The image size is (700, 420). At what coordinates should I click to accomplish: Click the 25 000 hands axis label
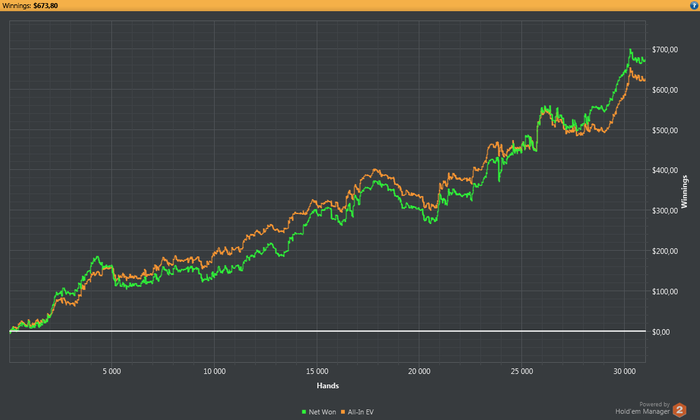522,371
